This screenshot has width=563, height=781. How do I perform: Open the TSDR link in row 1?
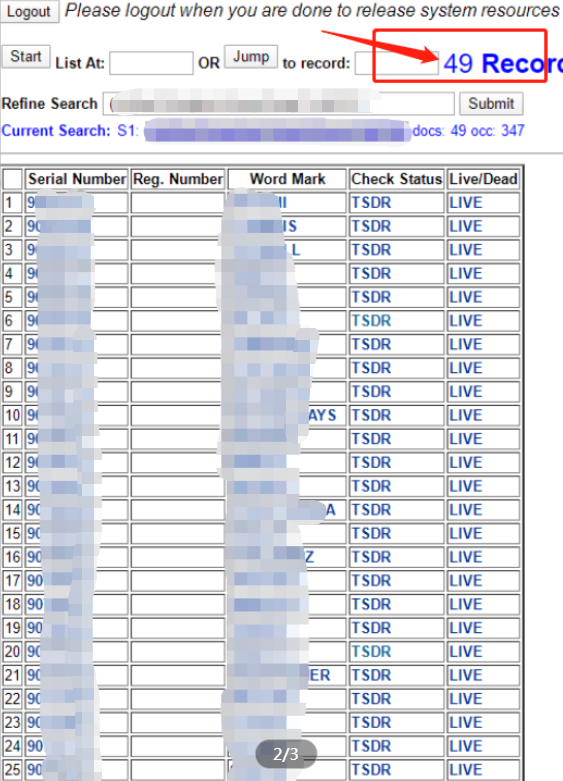[x=371, y=203]
